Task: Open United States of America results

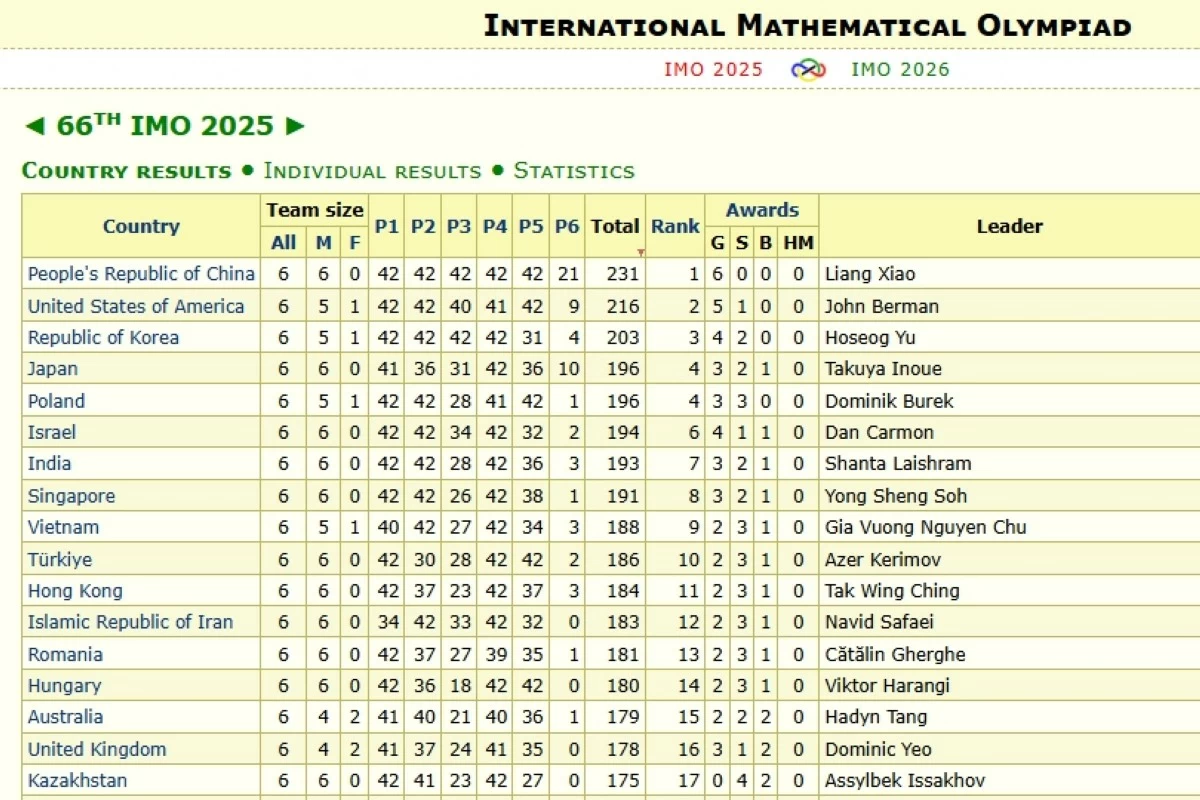Action: pos(136,305)
